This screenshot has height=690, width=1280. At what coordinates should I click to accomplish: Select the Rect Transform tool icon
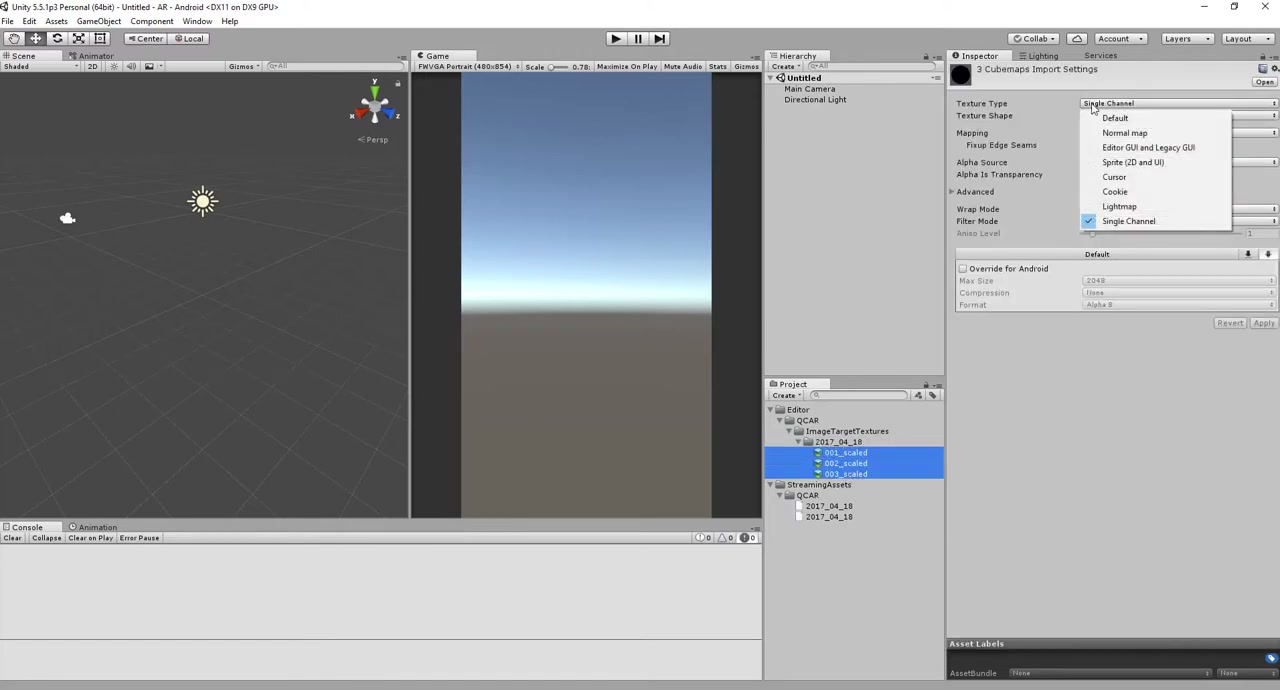pyautogui.click(x=100, y=38)
